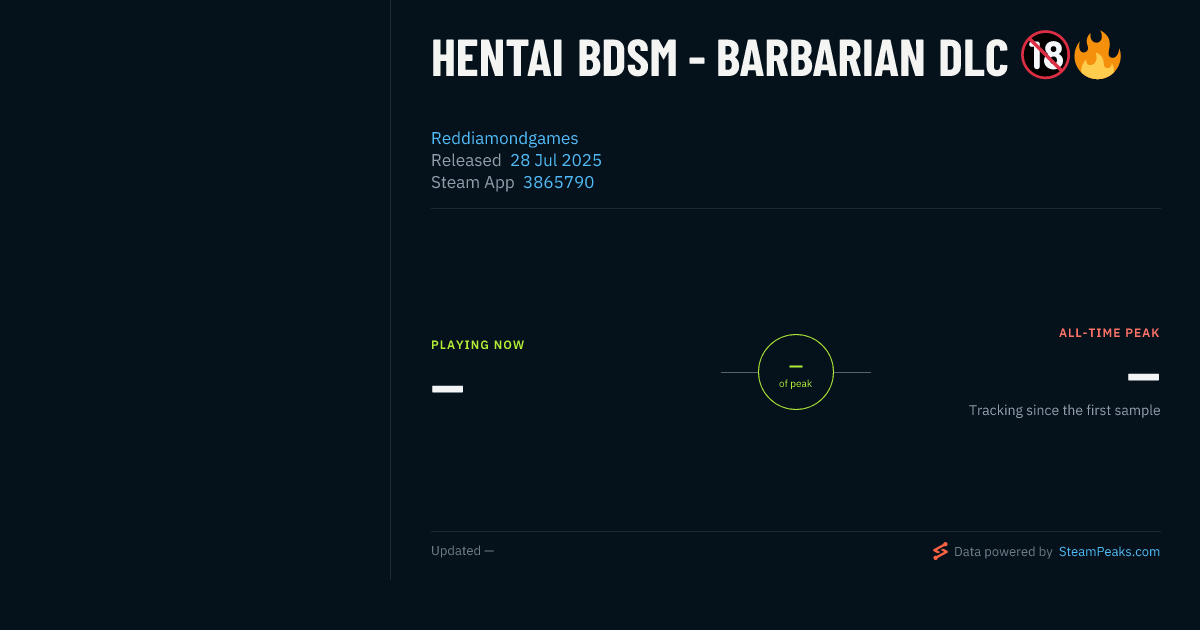Click the no-under-18 emoji in title
Viewport: 1200px width, 630px height.
coord(1046,56)
